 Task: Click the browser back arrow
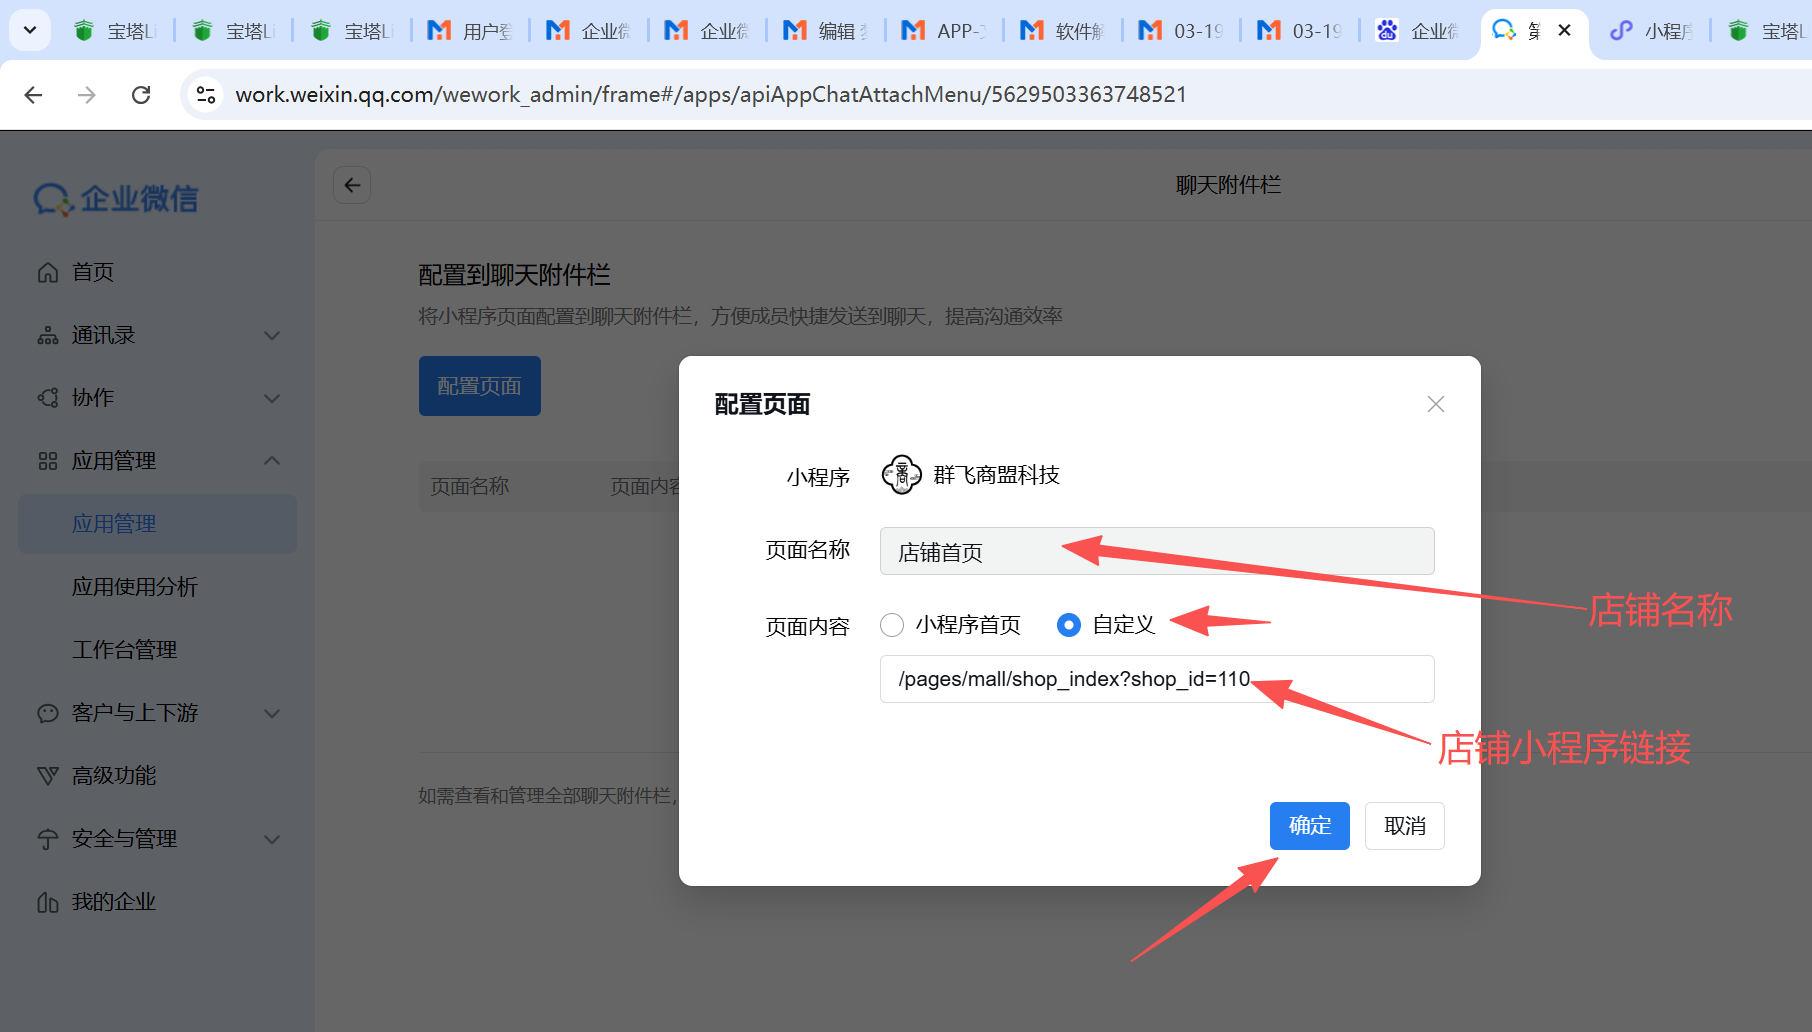pos(34,94)
